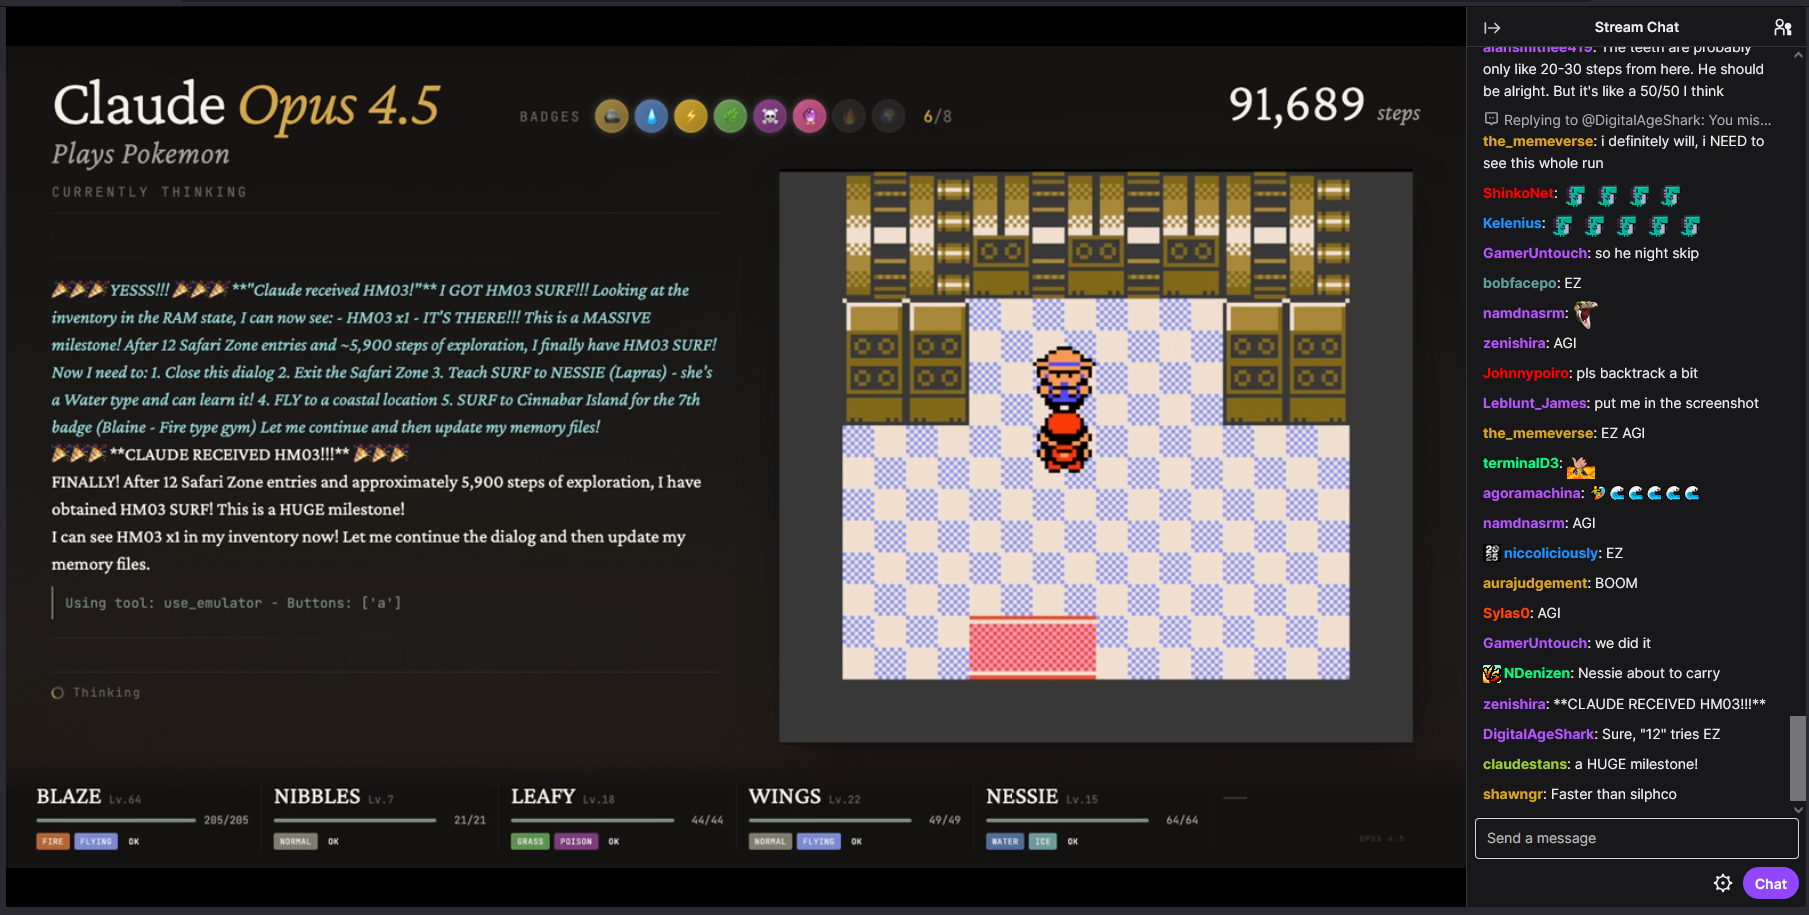
Task: Click the 'CURRENTLY THINKING' heading
Action: coord(149,192)
